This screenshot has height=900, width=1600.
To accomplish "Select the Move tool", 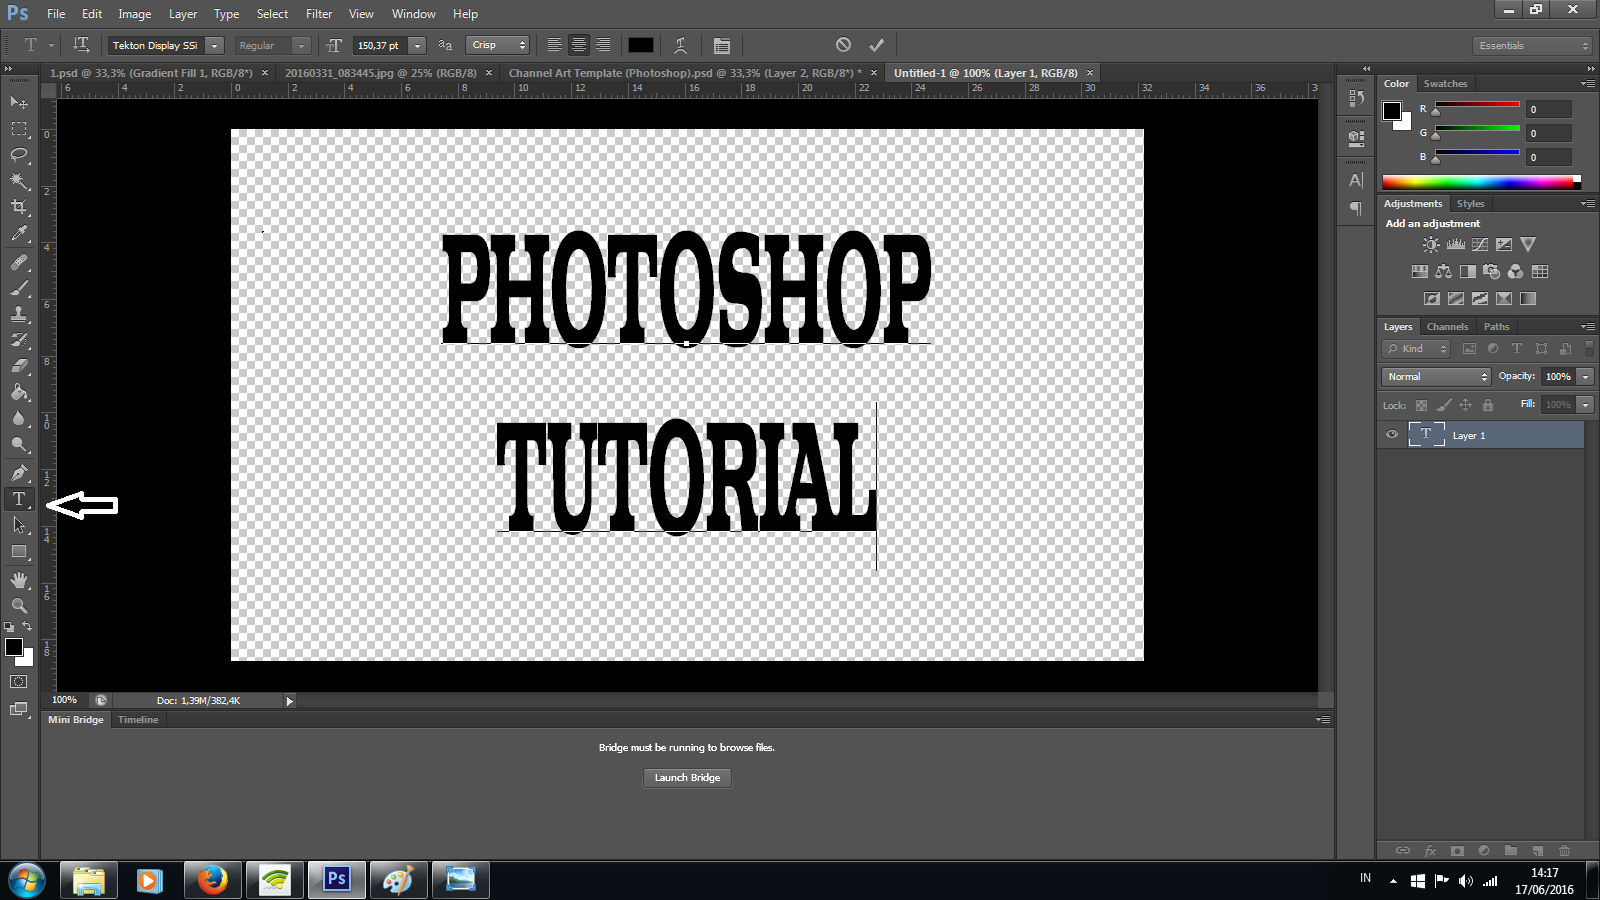I will 18,102.
